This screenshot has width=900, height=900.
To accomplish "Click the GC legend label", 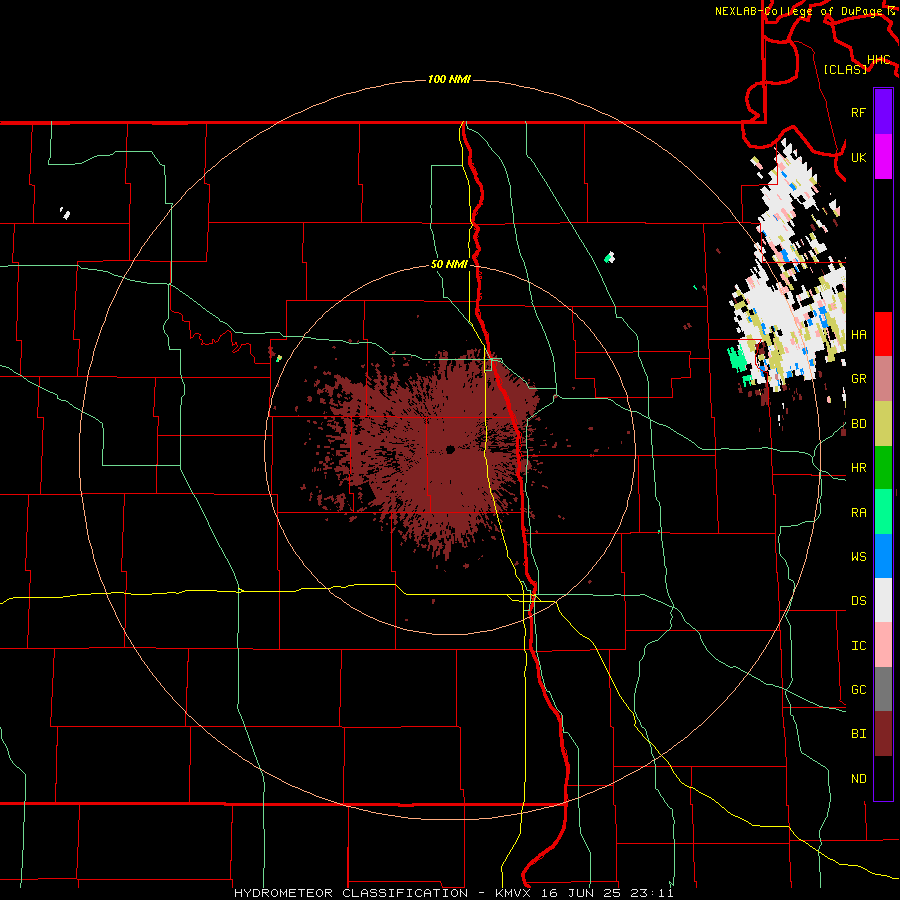I will [x=858, y=690].
